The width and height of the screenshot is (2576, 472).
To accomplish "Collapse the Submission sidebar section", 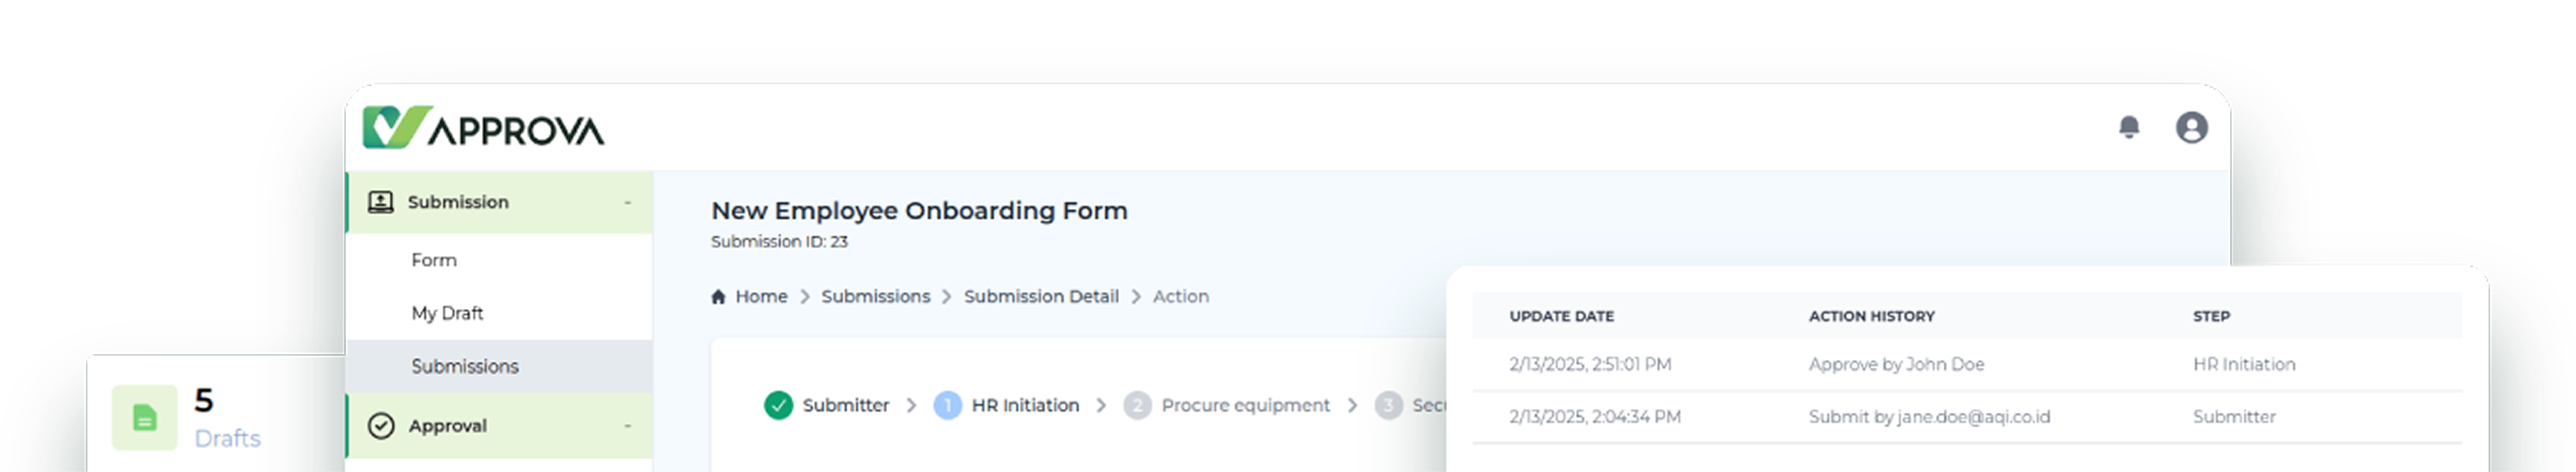I will [627, 202].
